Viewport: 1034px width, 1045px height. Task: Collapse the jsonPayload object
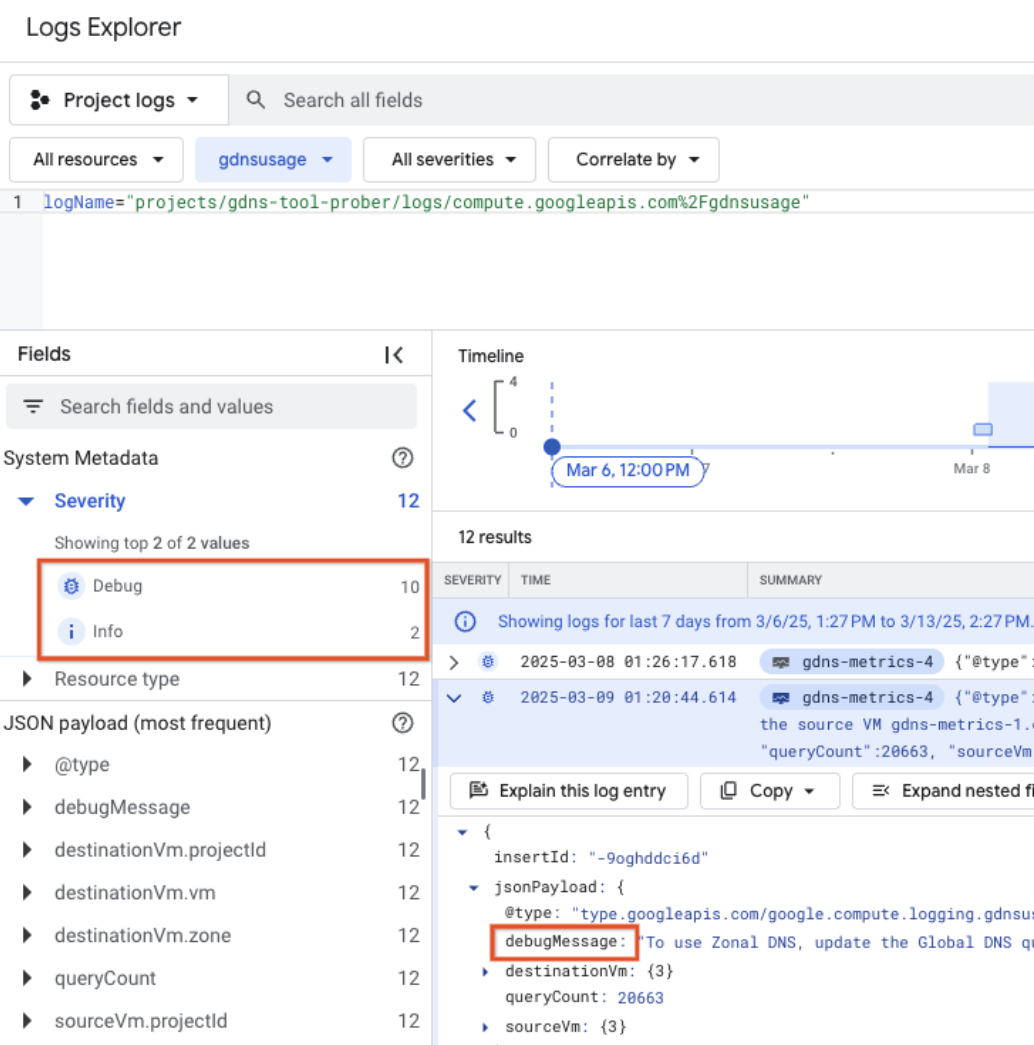[x=473, y=888]
